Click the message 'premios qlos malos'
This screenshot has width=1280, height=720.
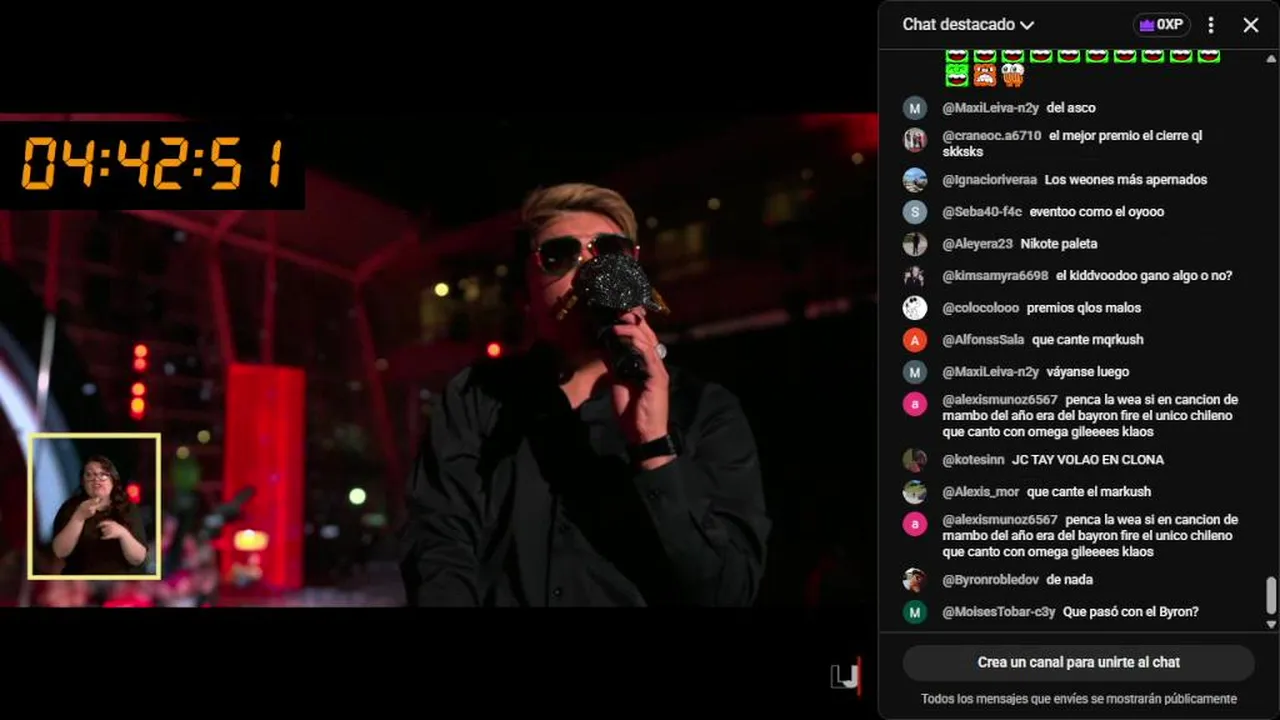(1084, 308)
